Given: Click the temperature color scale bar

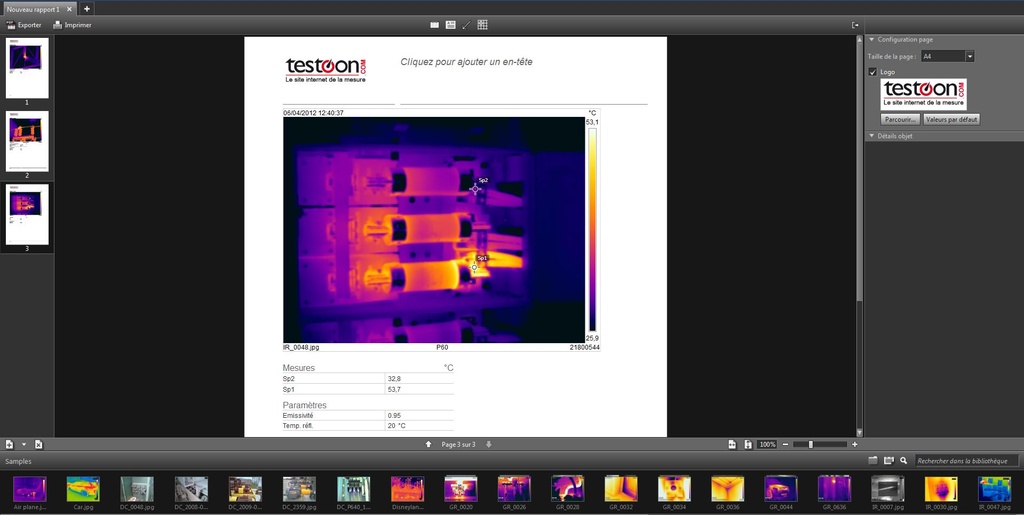Looking at the screenshot, I should (592, 230).
